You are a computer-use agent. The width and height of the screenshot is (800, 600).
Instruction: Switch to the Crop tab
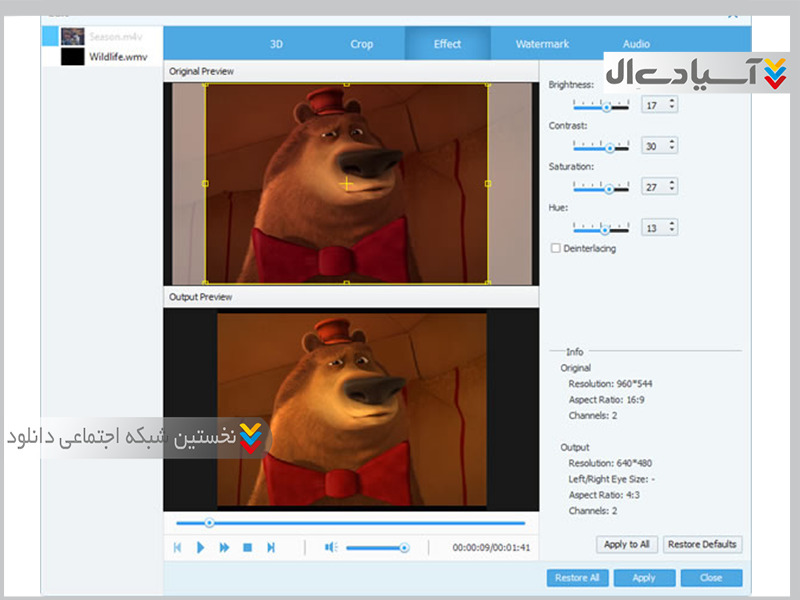(x=362, y=44)
